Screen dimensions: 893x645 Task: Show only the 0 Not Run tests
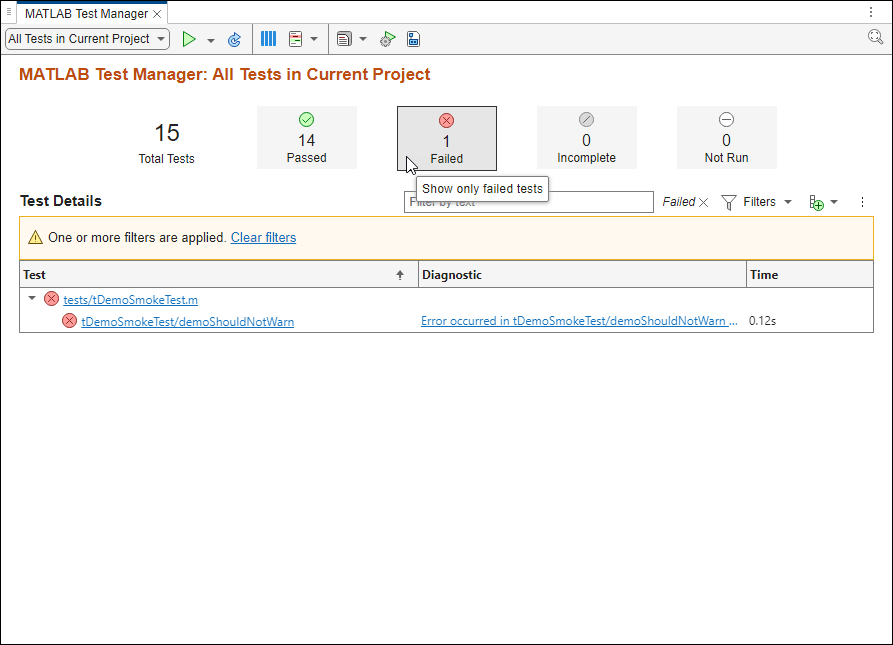(726, 137)
